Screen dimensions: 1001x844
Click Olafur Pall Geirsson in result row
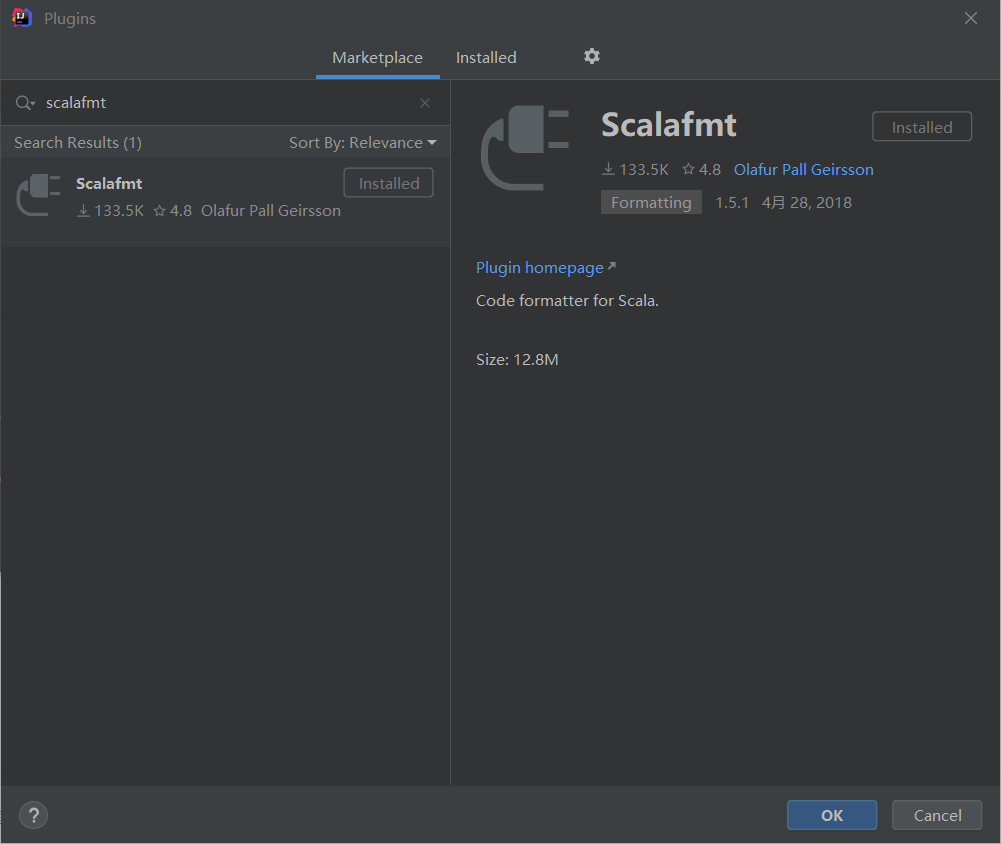point(271,211)
